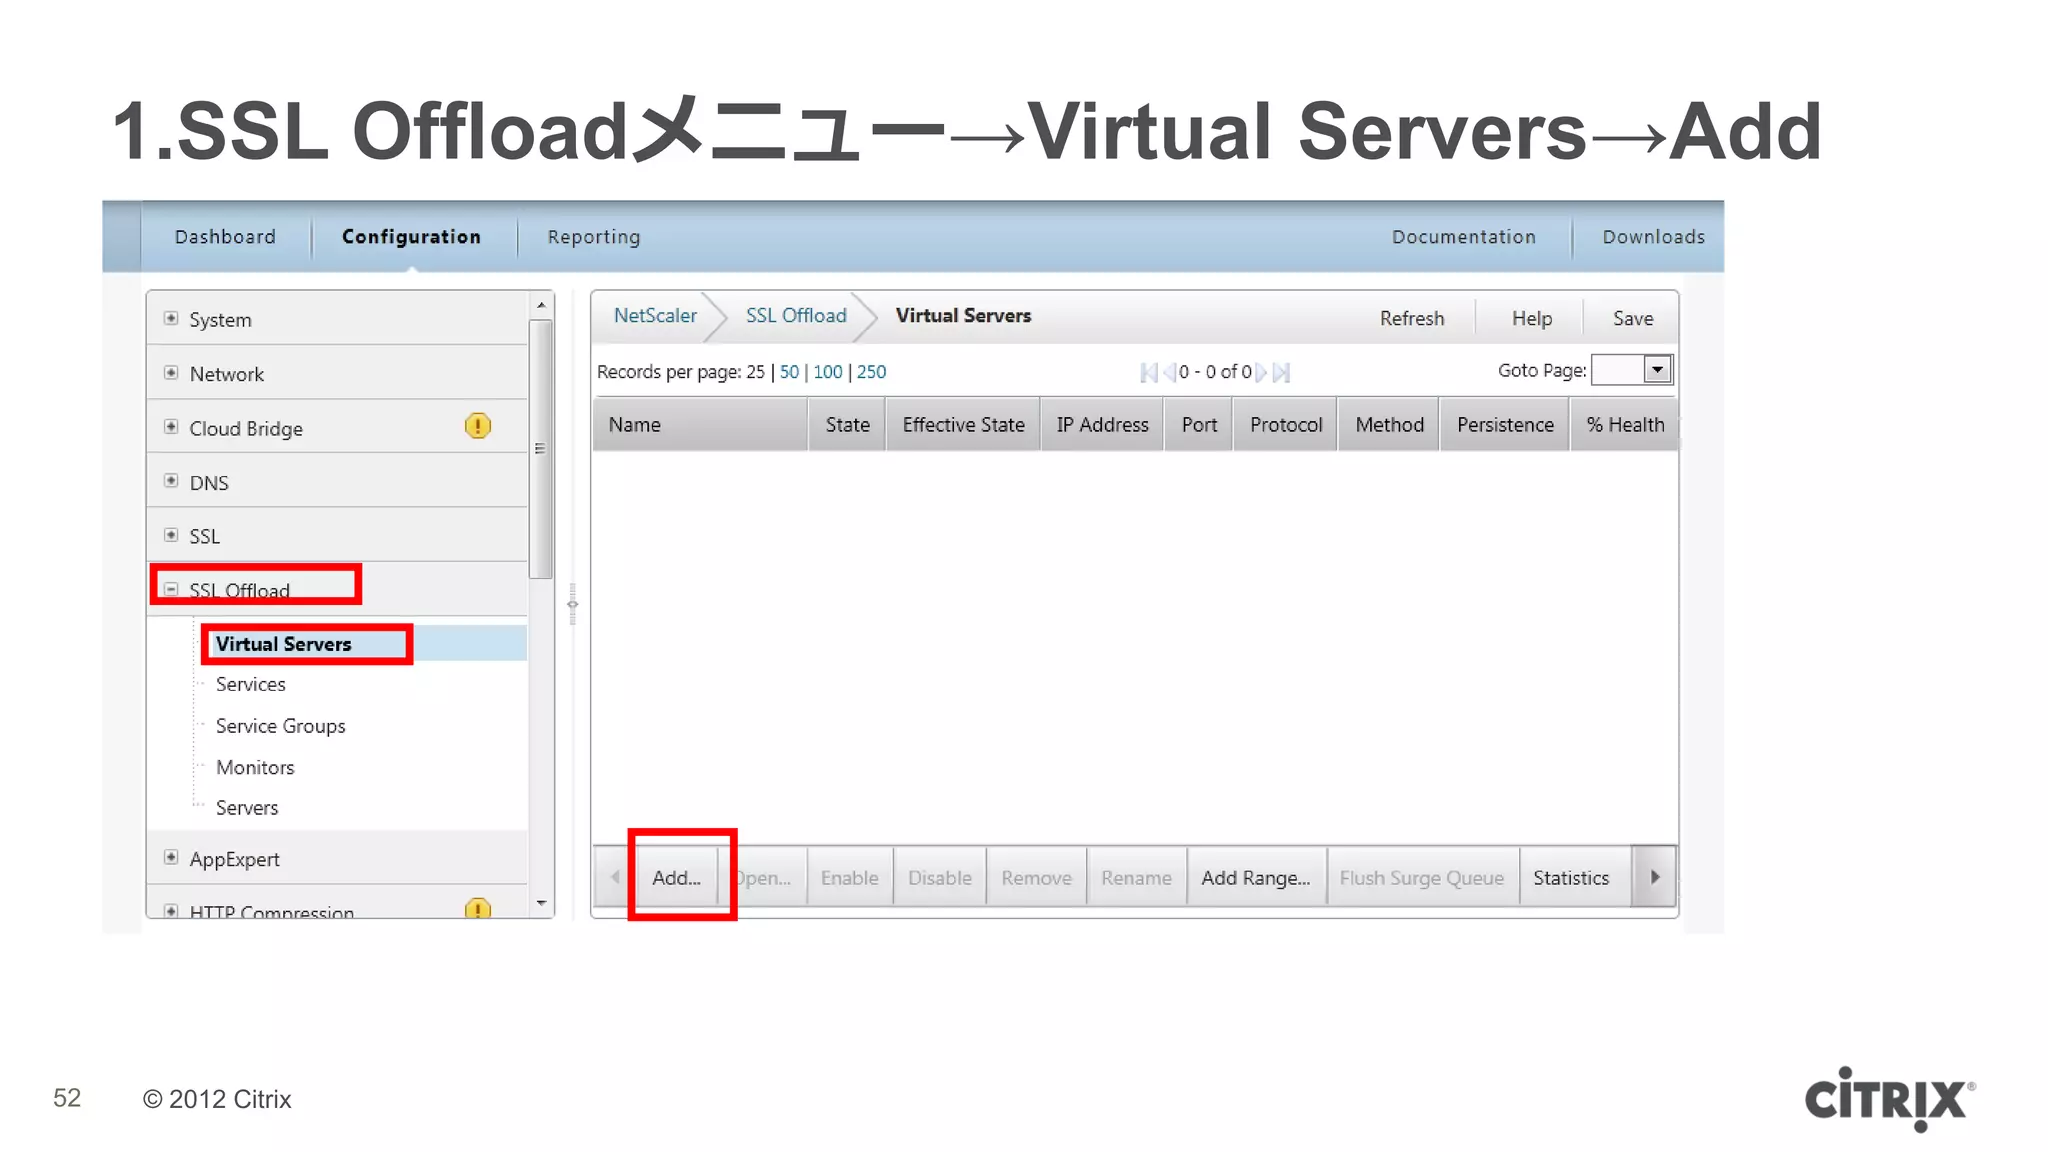Open the Goto Page dropdown
This screenshot has width=2048, height=1152.
click(x=1657, y=370)
